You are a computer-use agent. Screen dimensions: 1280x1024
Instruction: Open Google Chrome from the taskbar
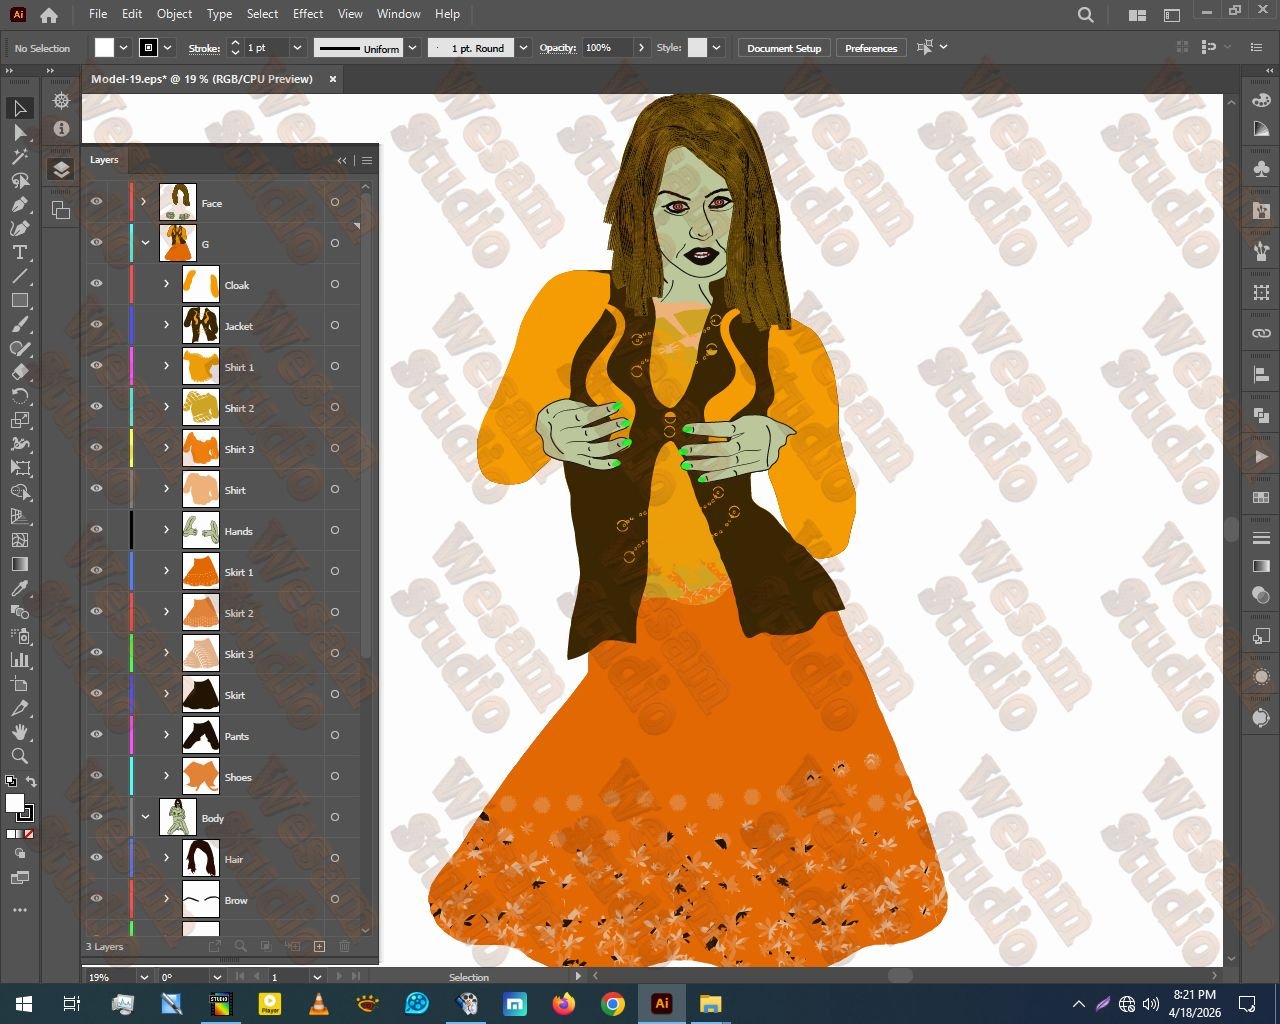click(613, 1004)
